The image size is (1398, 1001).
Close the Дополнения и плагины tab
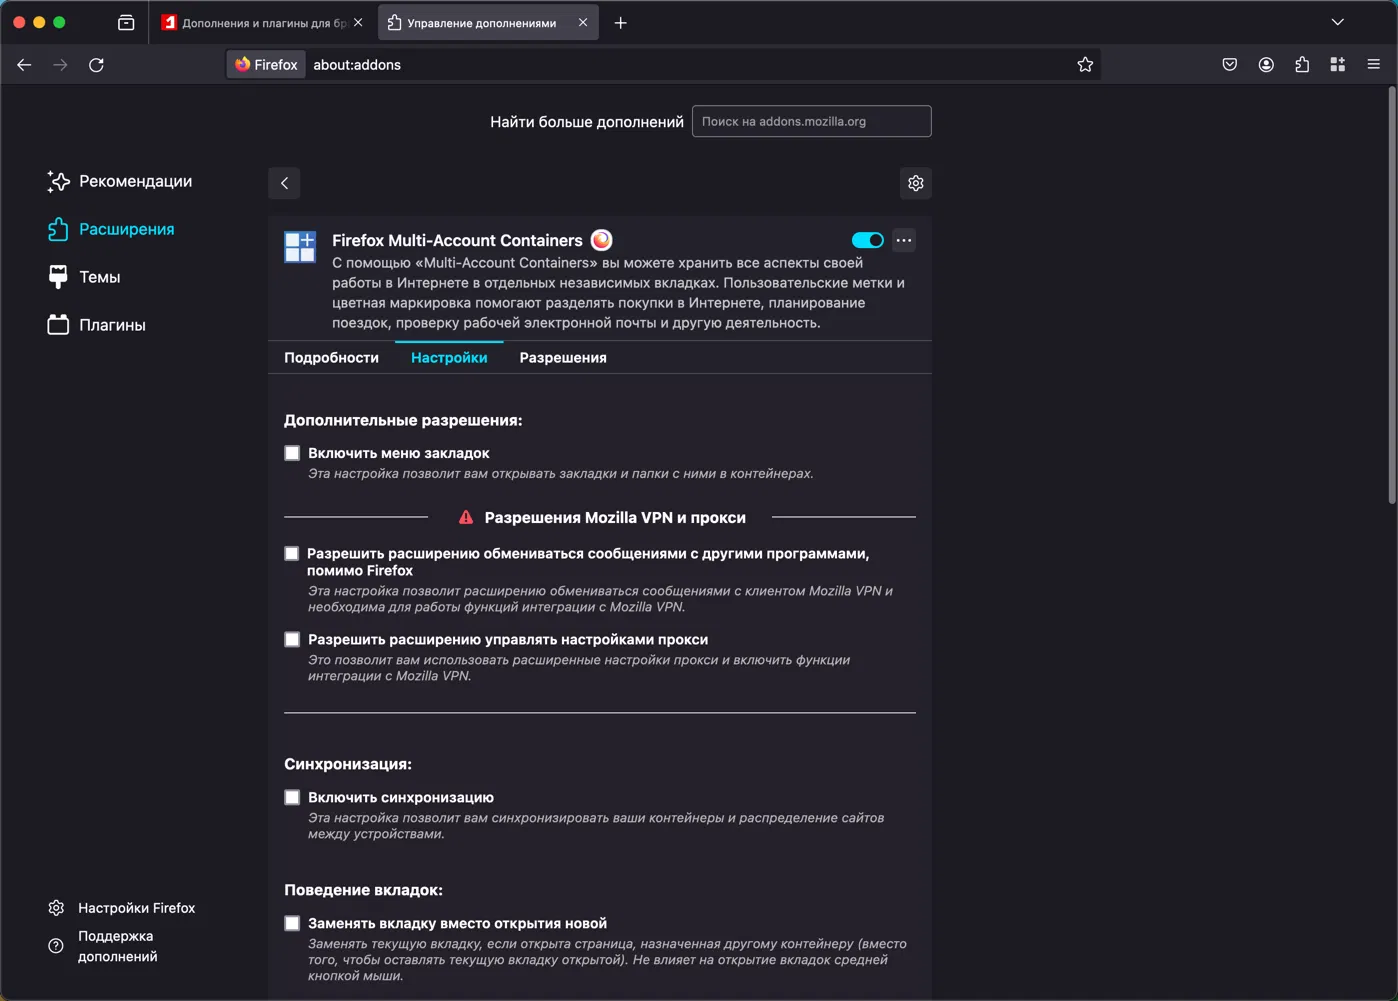(x=358, y=22)
